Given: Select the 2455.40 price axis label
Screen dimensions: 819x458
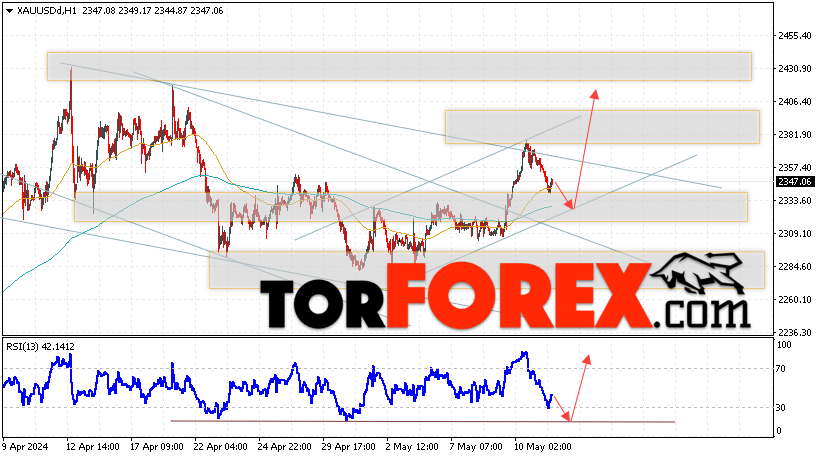Looking at the screenshot, I should point(794,36).
